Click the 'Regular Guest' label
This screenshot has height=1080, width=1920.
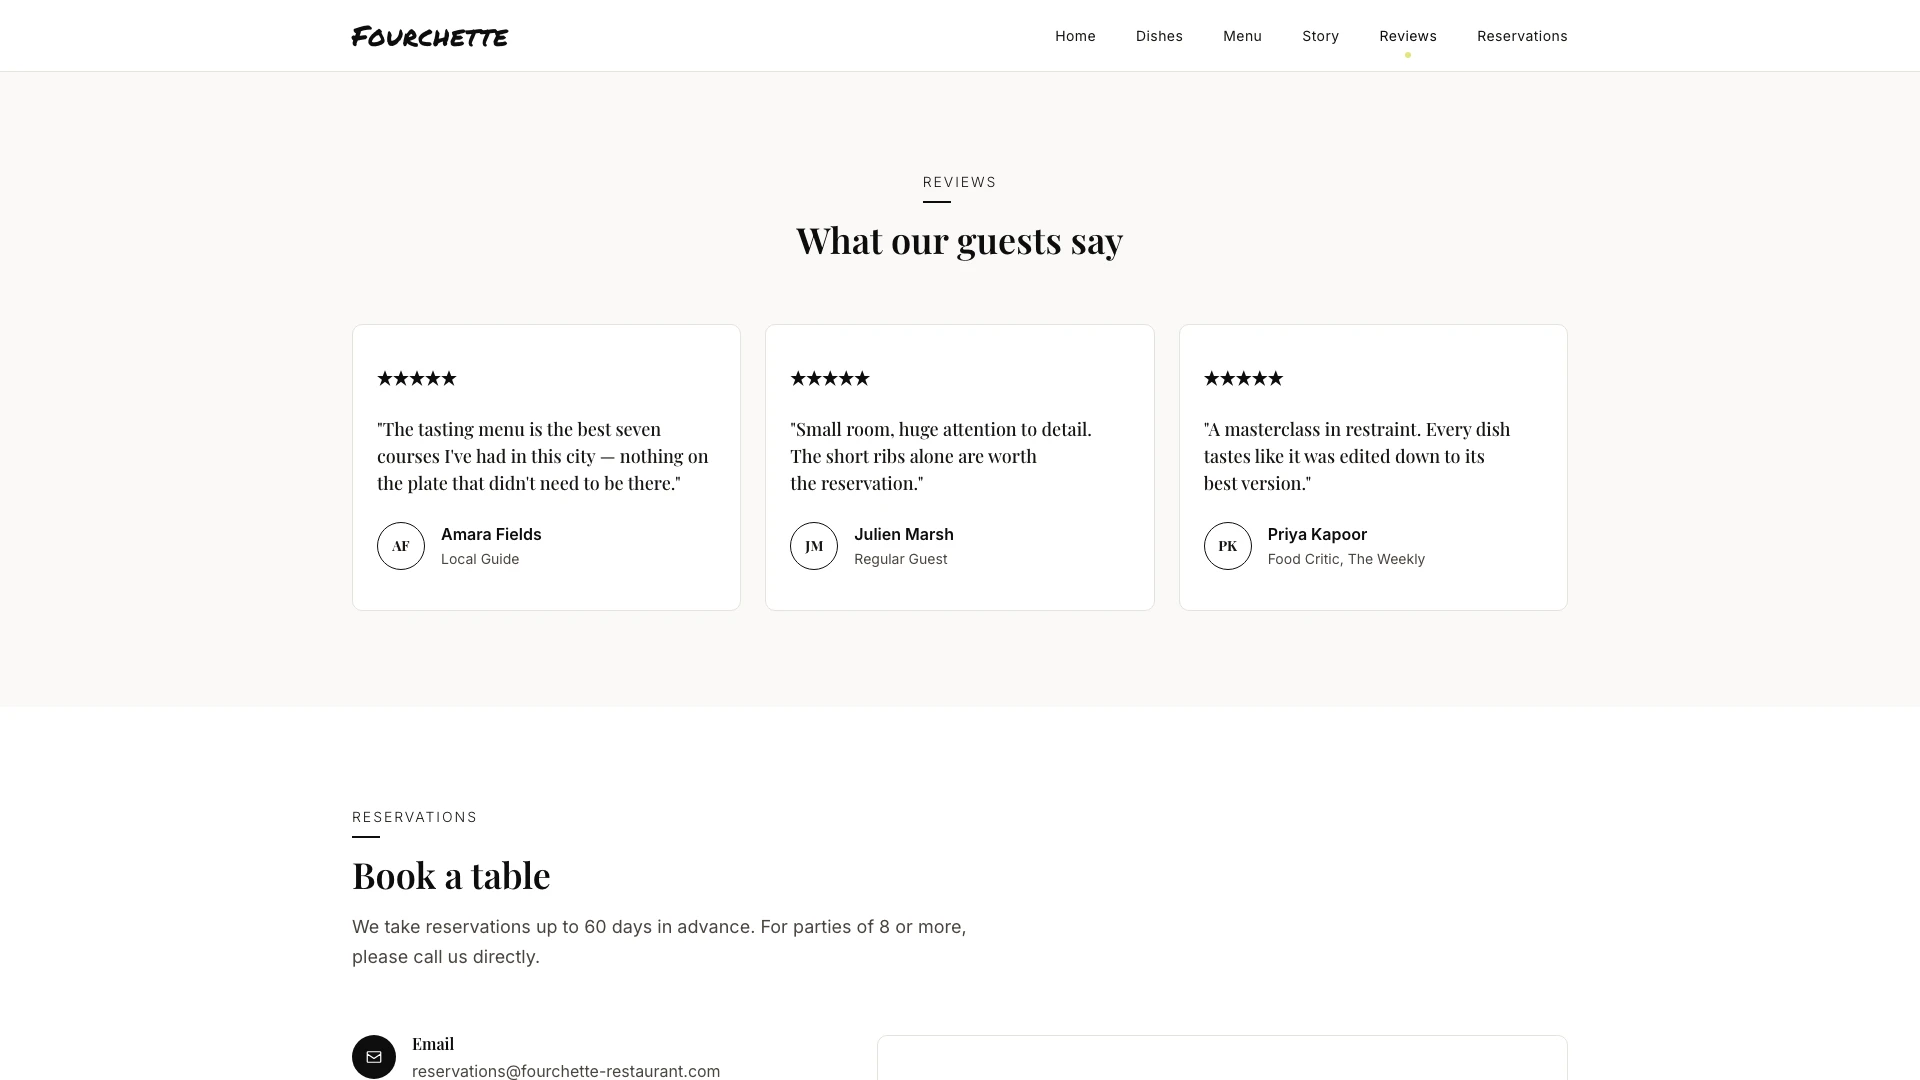pos(900,559)
